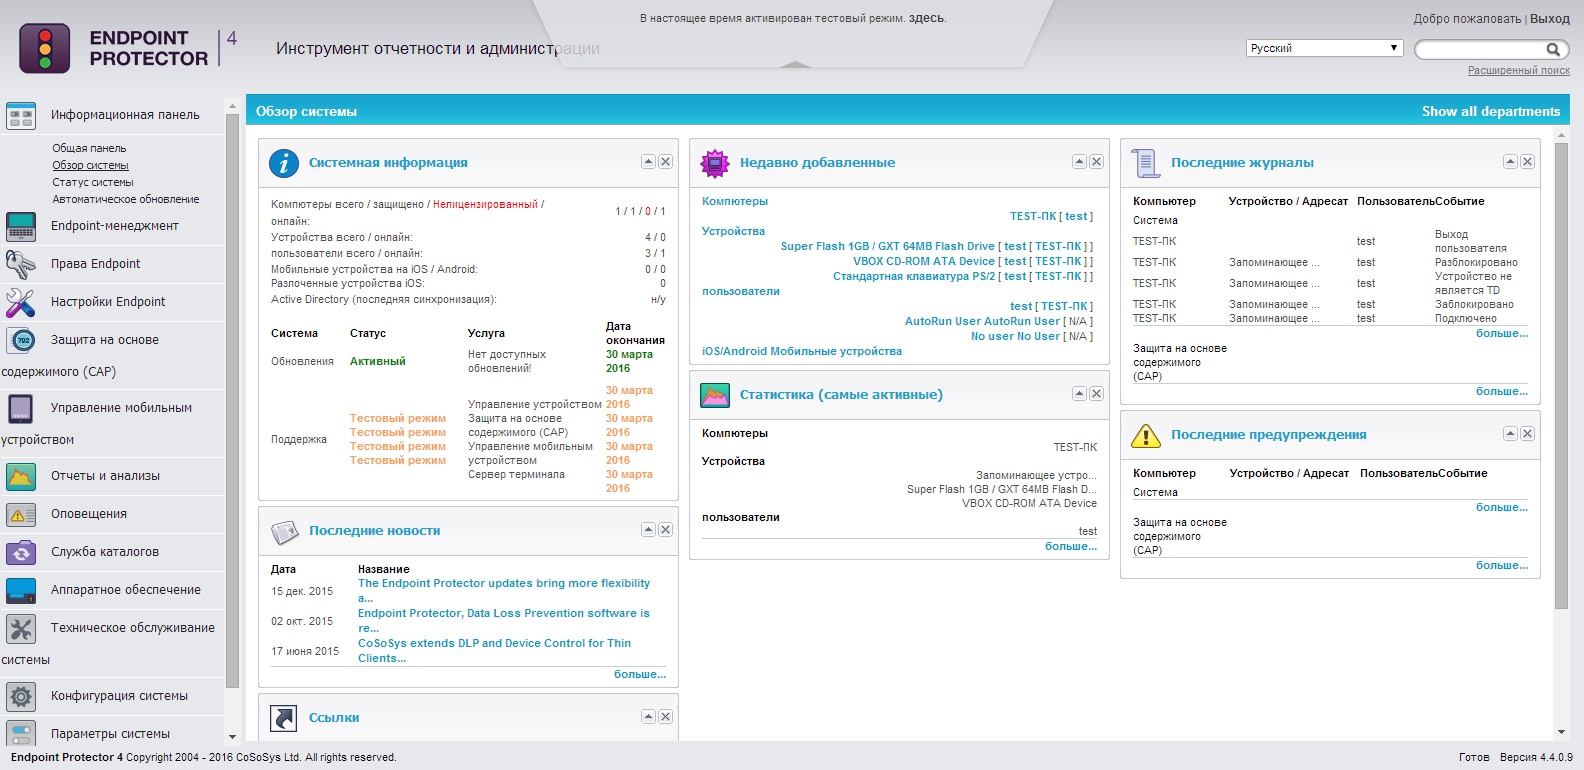This screenshot has width=1584, height=770.
Task: Collapse the Системная информация widget
Action: (648, 162)
